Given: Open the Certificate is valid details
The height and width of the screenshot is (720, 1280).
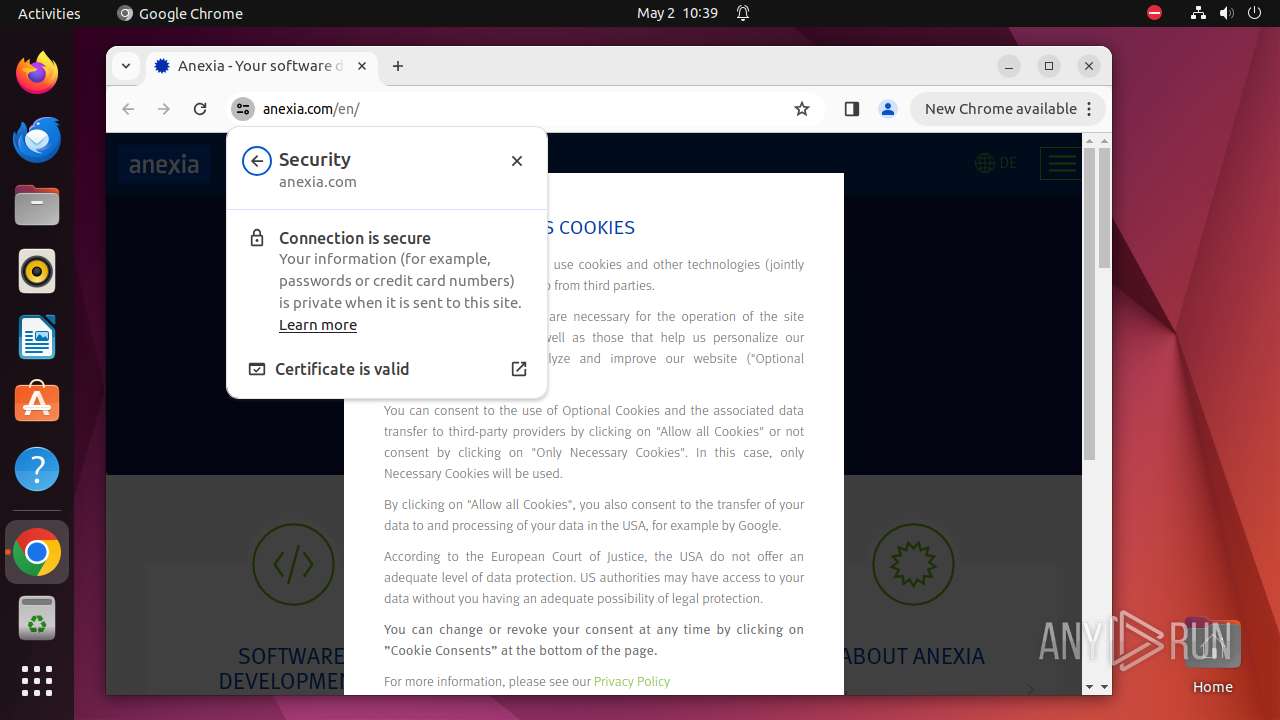Looking at the screenshot, I should tap(387, 369).
